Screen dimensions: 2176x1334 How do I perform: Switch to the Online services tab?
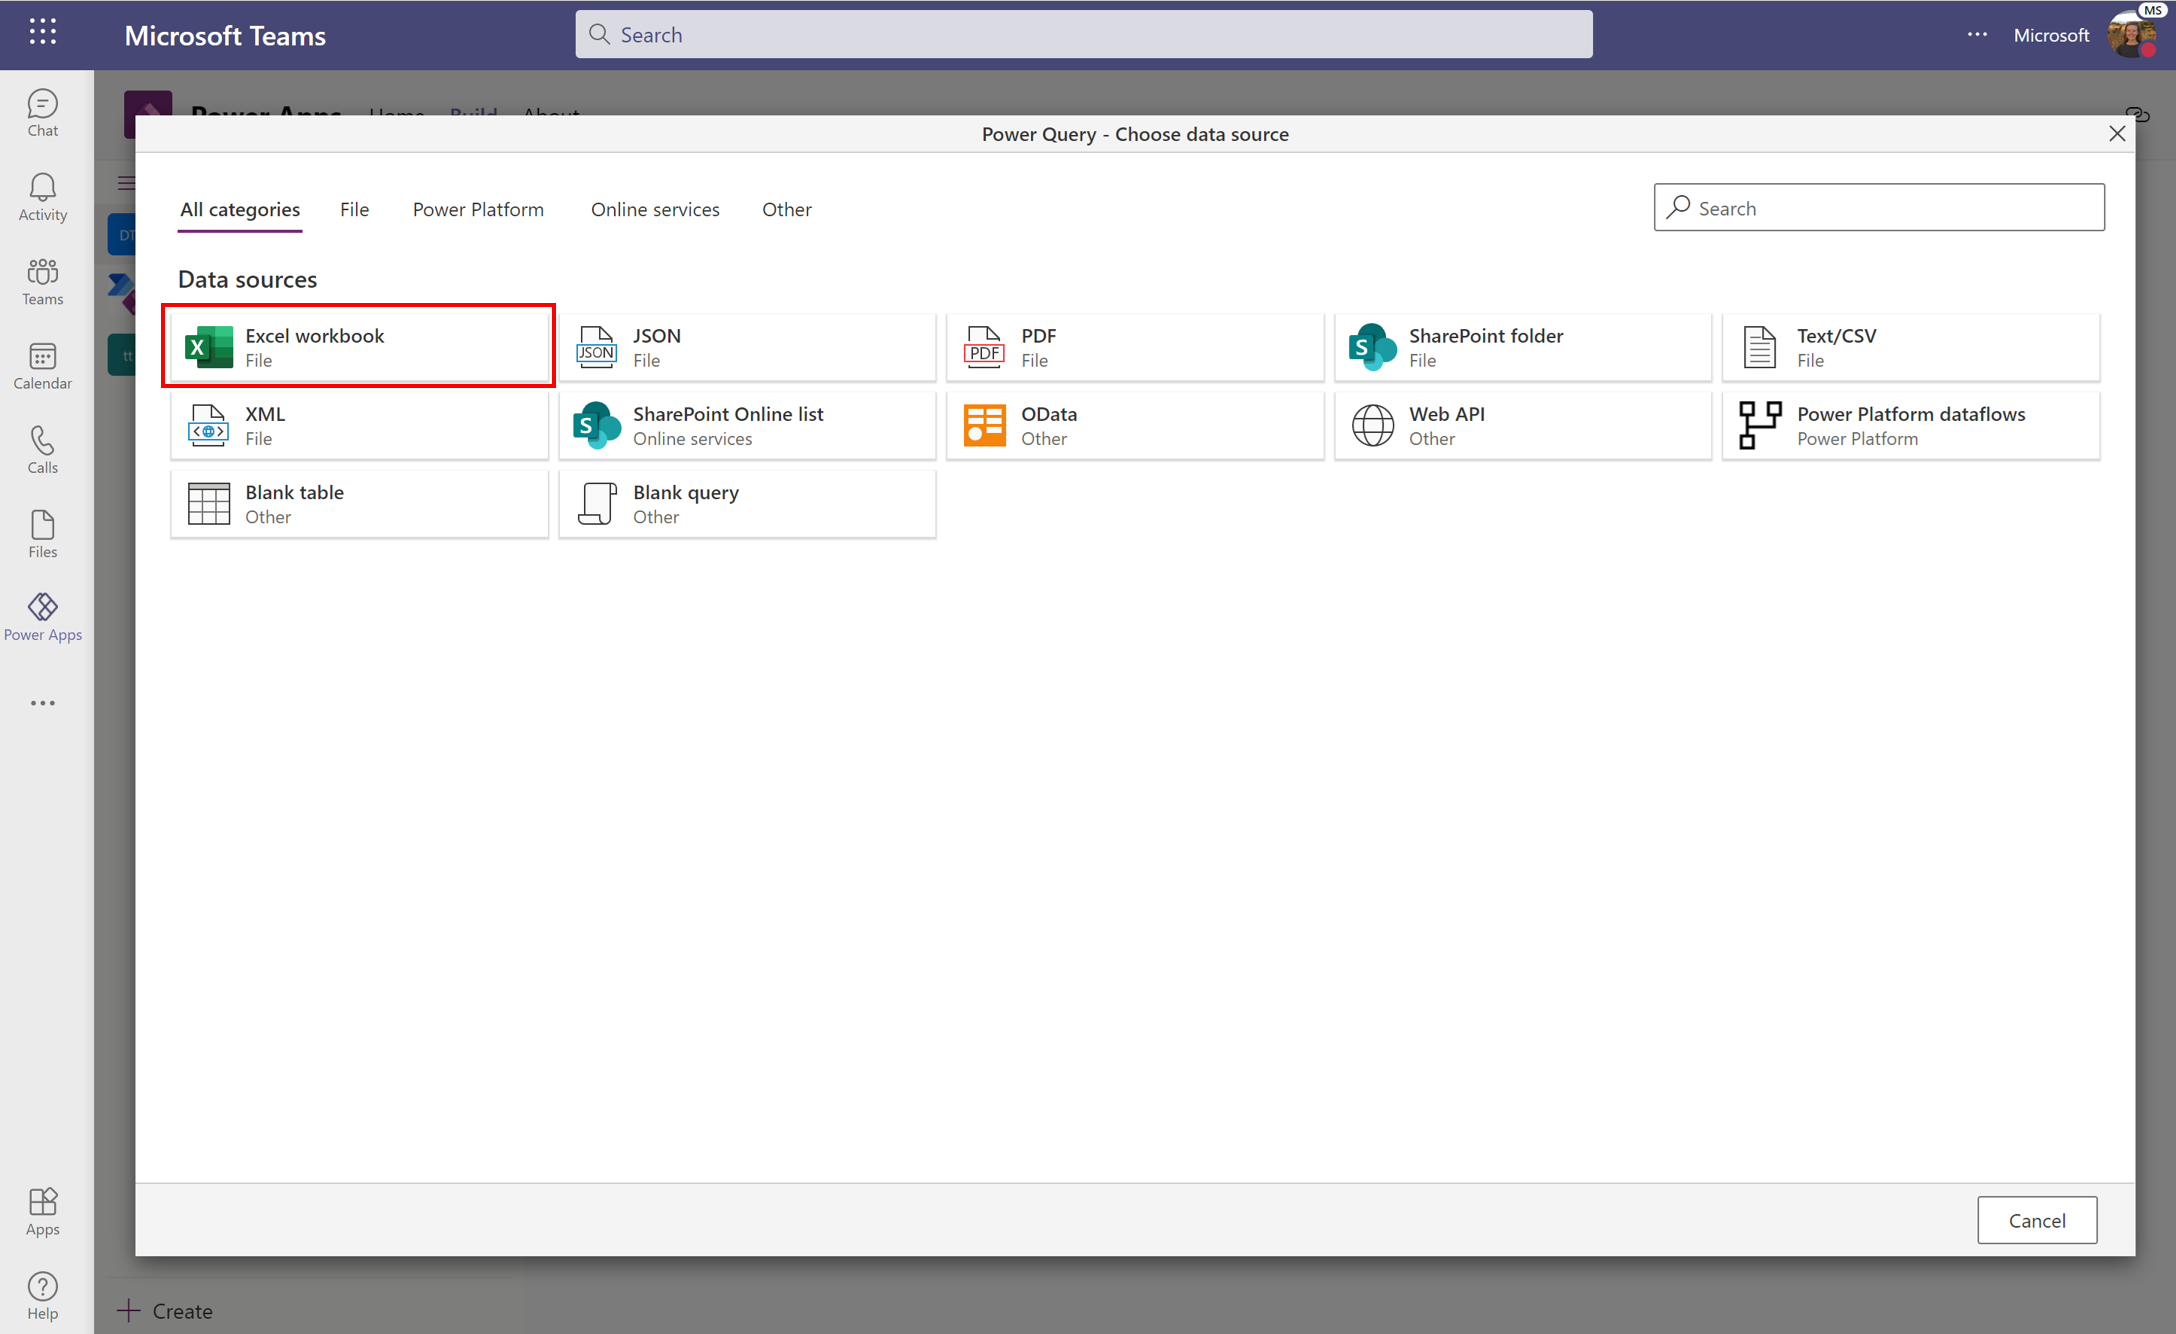(654, 207)
